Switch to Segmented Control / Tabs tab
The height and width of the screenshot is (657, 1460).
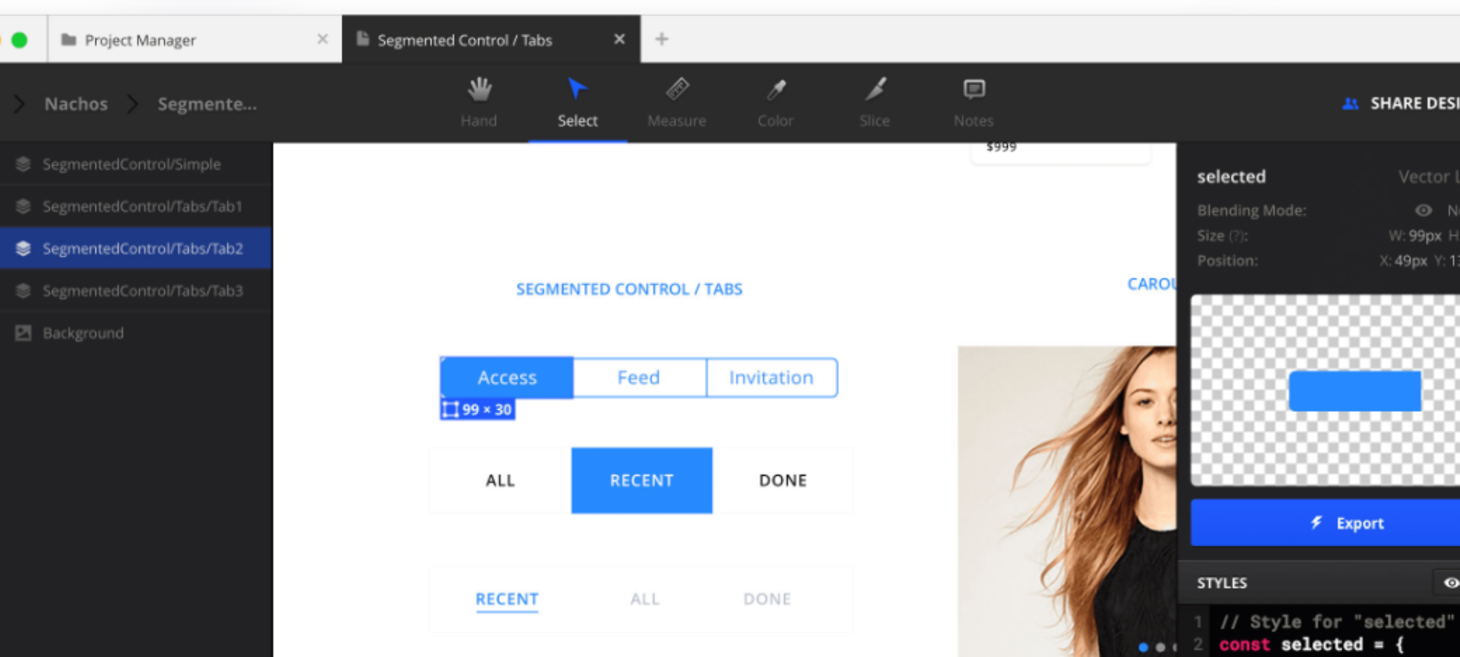pos(490,39)
